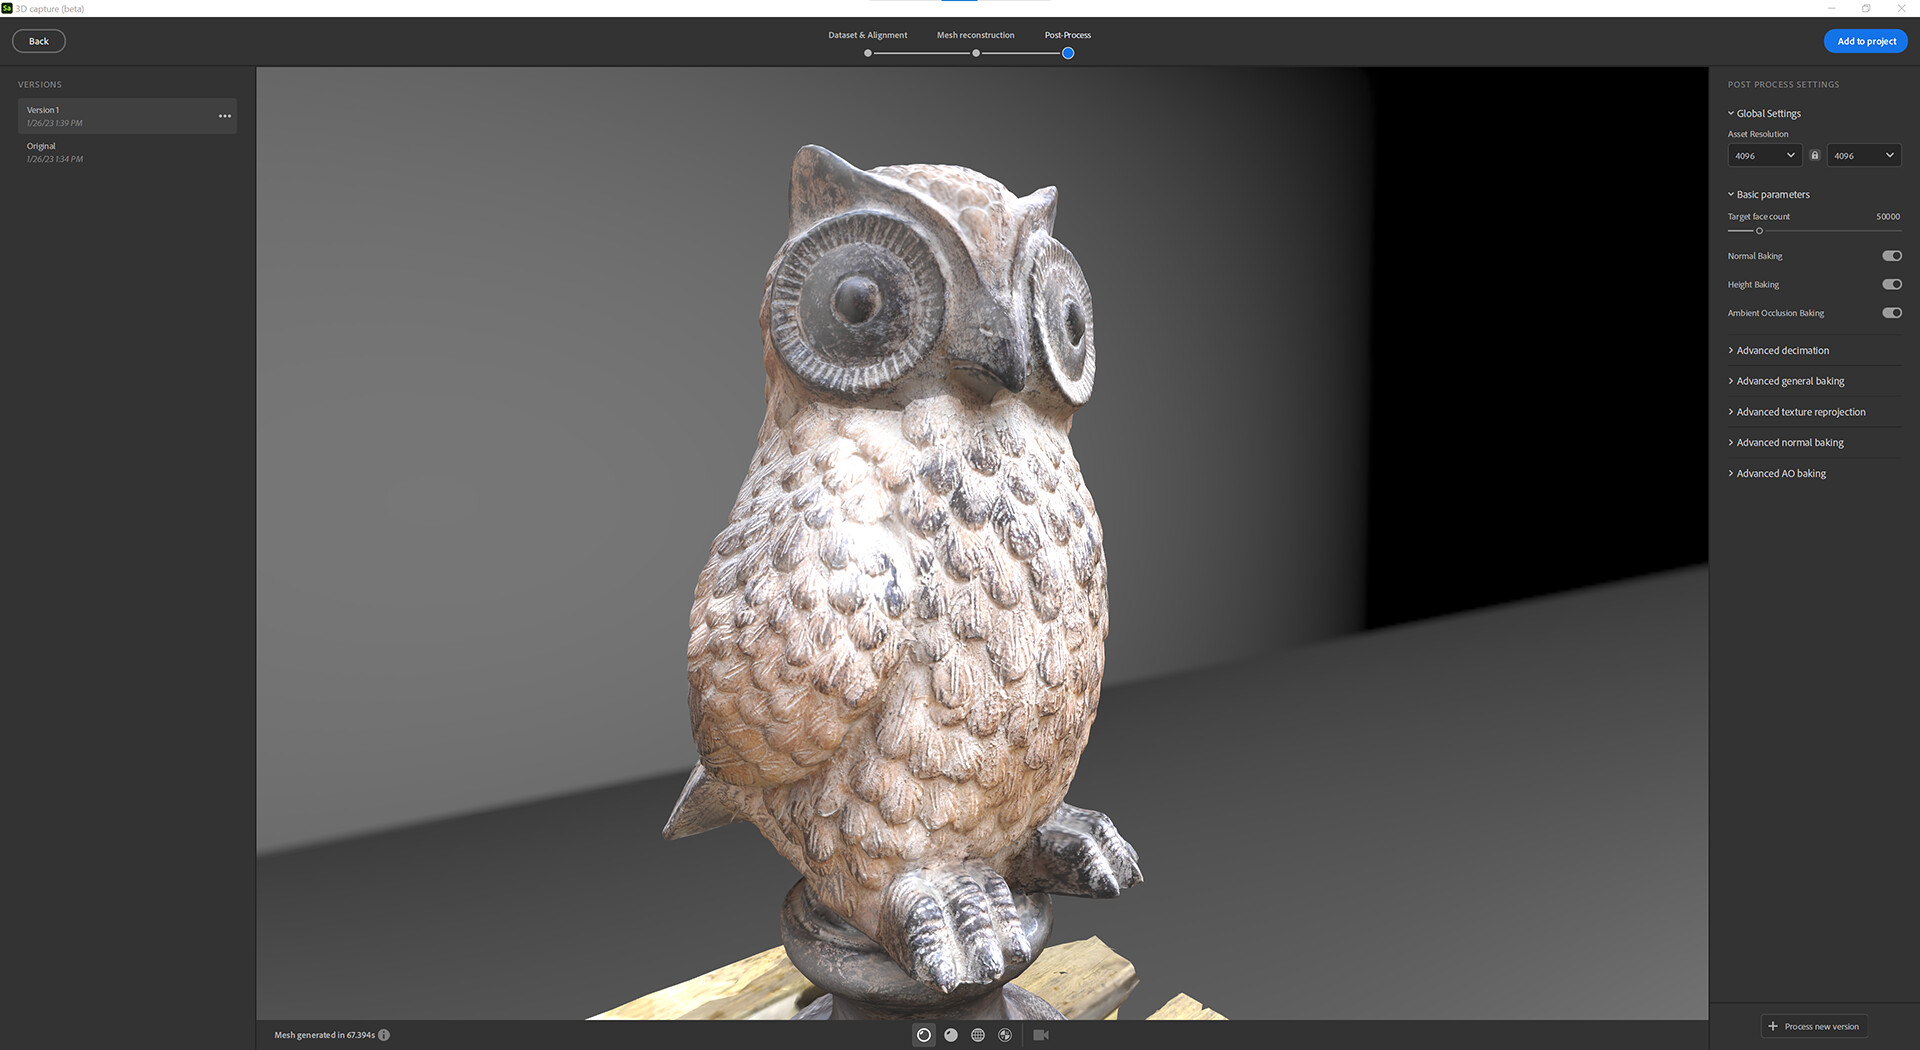Turn off Height Baking
Image resolution: width=1920 pixels, height=1050 pixels.
(x=1891, y=284)
